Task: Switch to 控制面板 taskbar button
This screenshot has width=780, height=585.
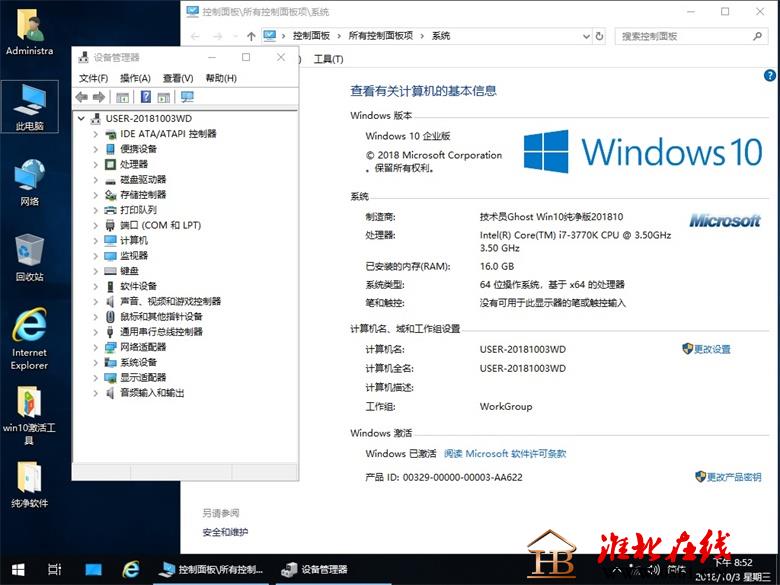Action: click(212, 570)
